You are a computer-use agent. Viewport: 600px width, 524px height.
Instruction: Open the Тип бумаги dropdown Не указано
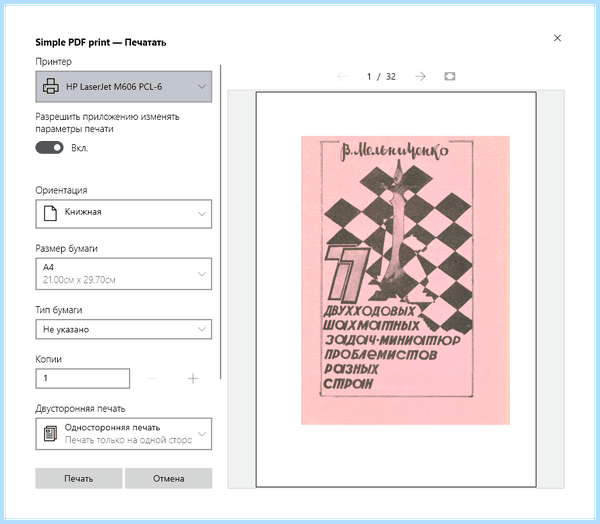click(124, 329)
